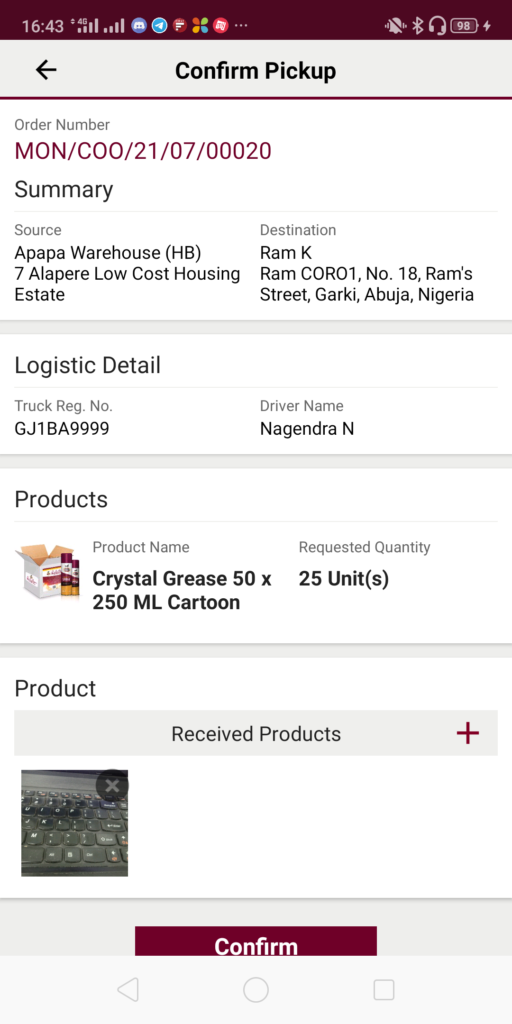Tap the battery indicator in status bar

[x=464, y=25]
